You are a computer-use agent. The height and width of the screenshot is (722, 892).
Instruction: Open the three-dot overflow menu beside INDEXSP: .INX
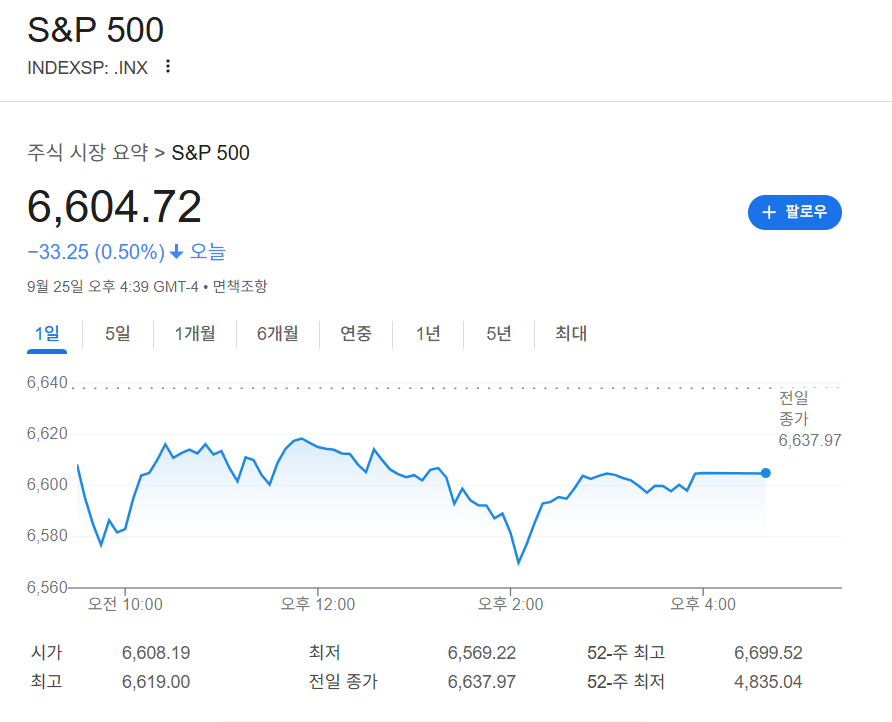[x=167, y=66]
